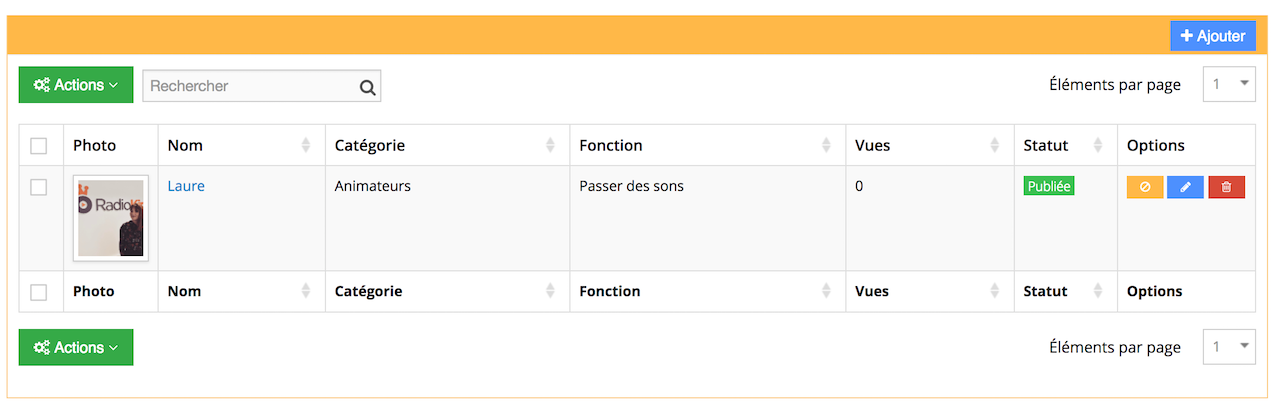Sort by Statut using header sort arrows
Image resolution: width=1280 pixels, height=419 pixels.
click(x=1098, y=145)
